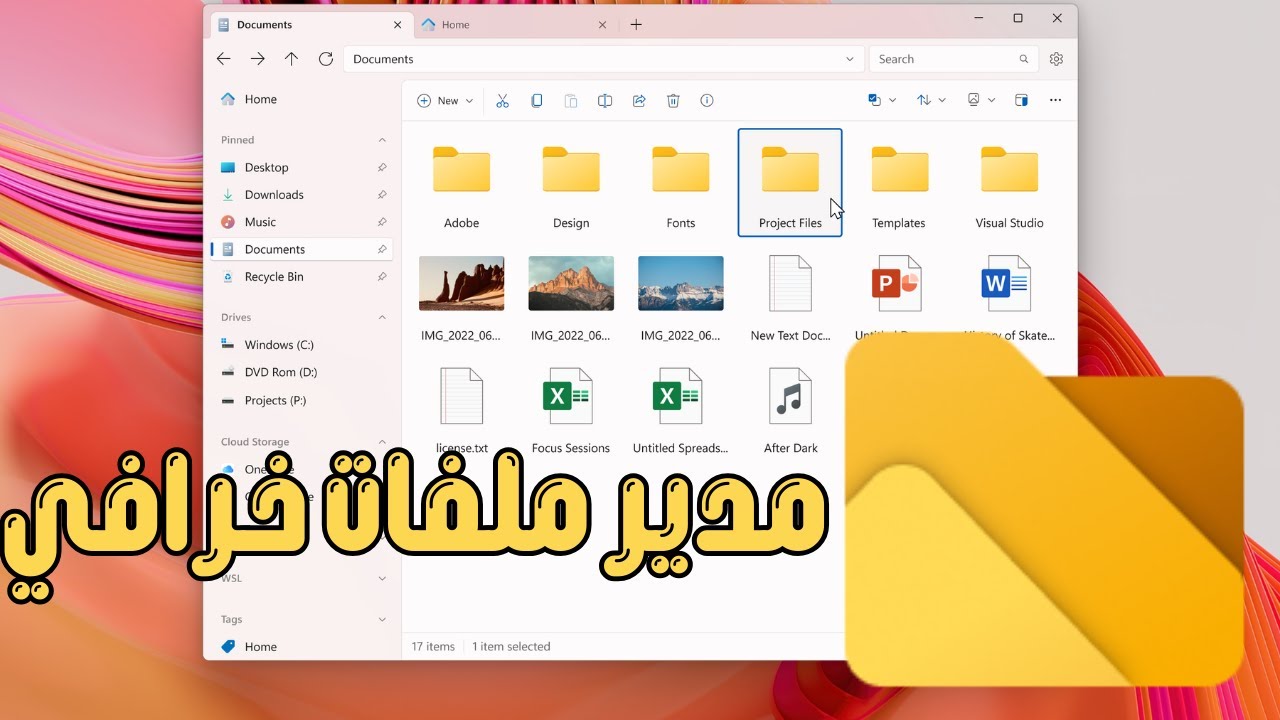Open Recycle Bin in the sidebar
The width and height of the screenshot is (1280, 720).
302,277
